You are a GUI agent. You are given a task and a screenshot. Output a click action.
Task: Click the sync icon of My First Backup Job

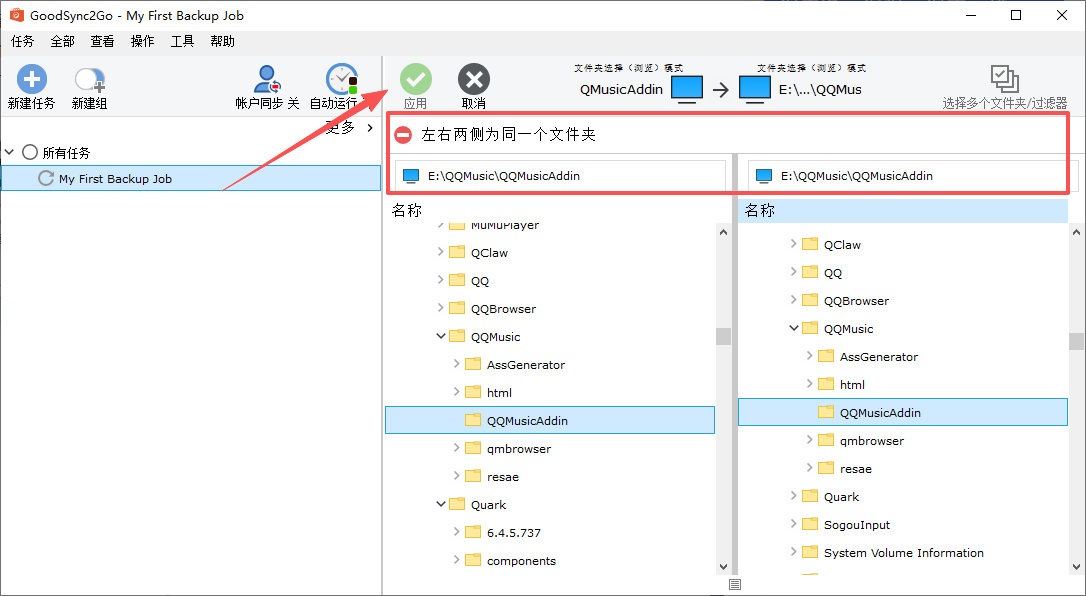pyautogui.click(x=46, y=178)
